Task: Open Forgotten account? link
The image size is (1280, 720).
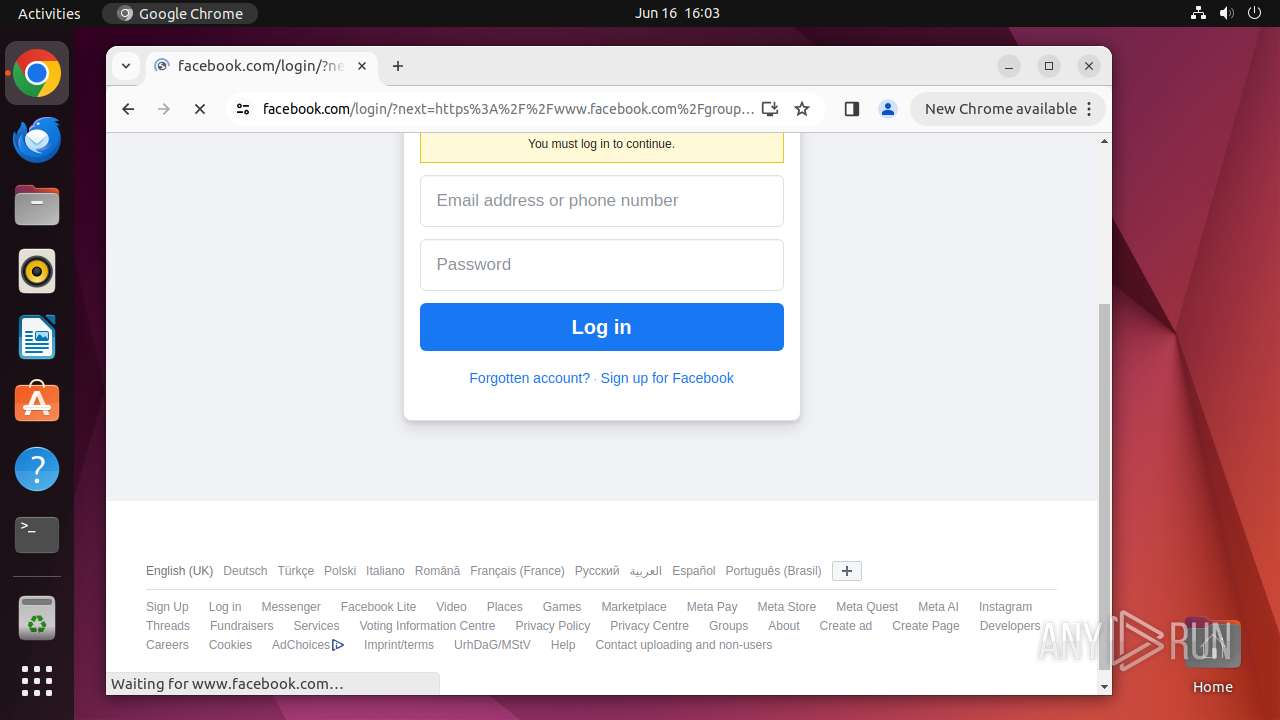Action: pyautogui.click(x=530, y=378)
